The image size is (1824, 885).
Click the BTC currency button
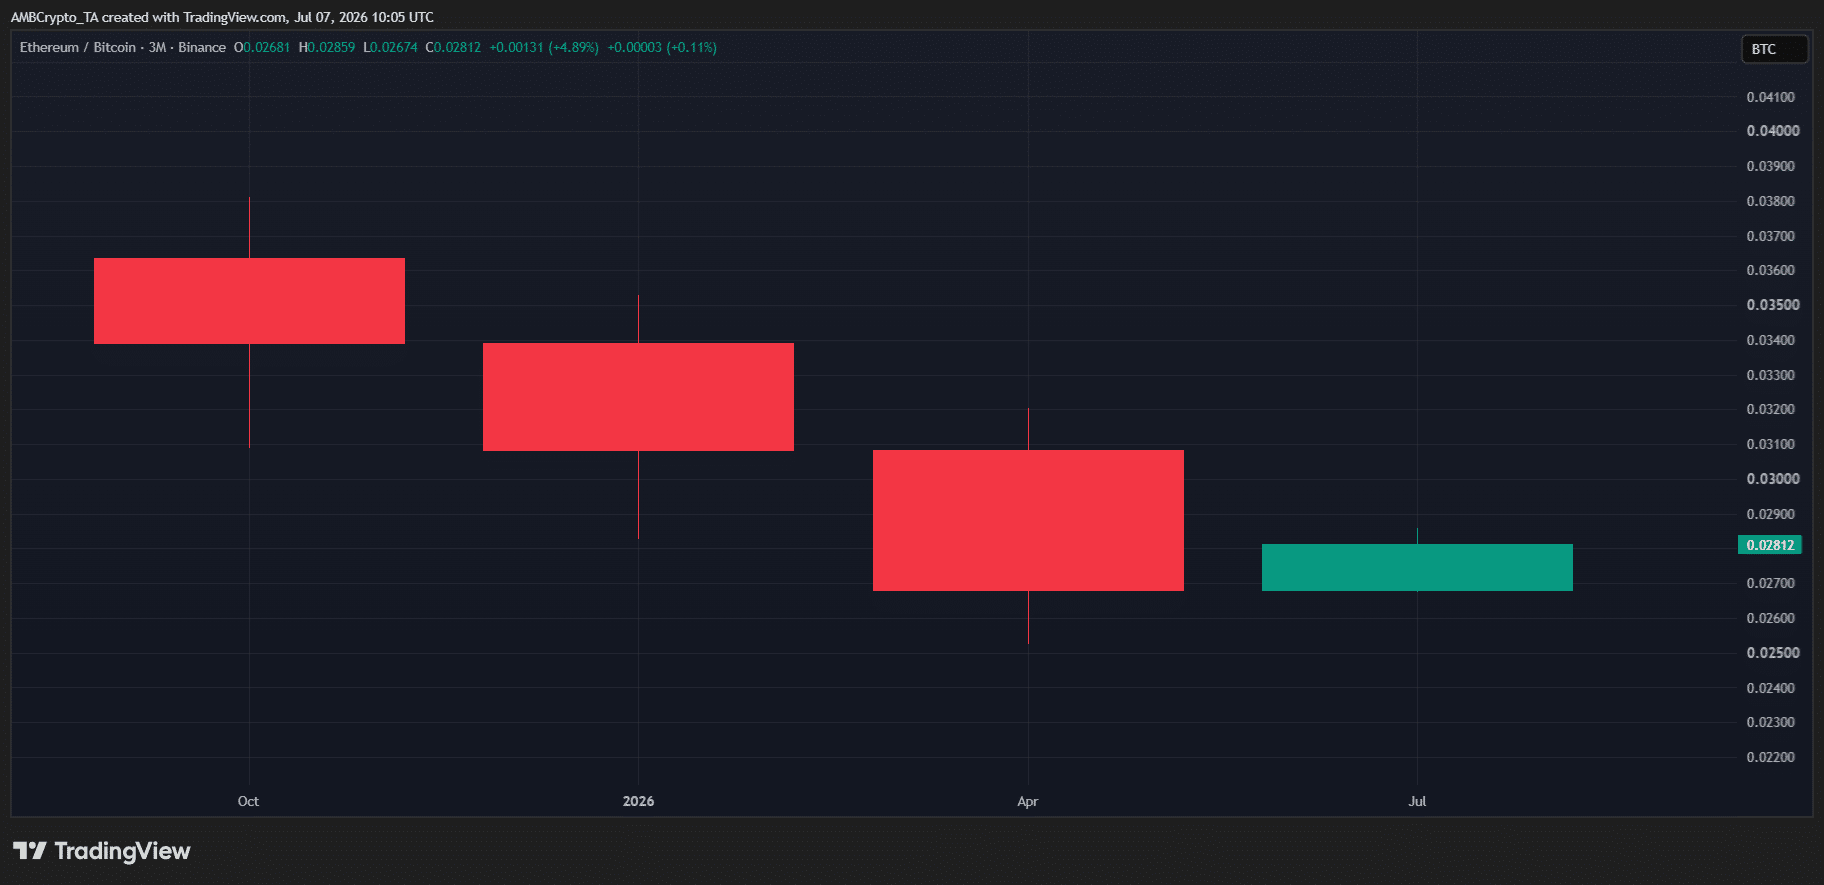pyautogui.click(x=1774, y=49)
